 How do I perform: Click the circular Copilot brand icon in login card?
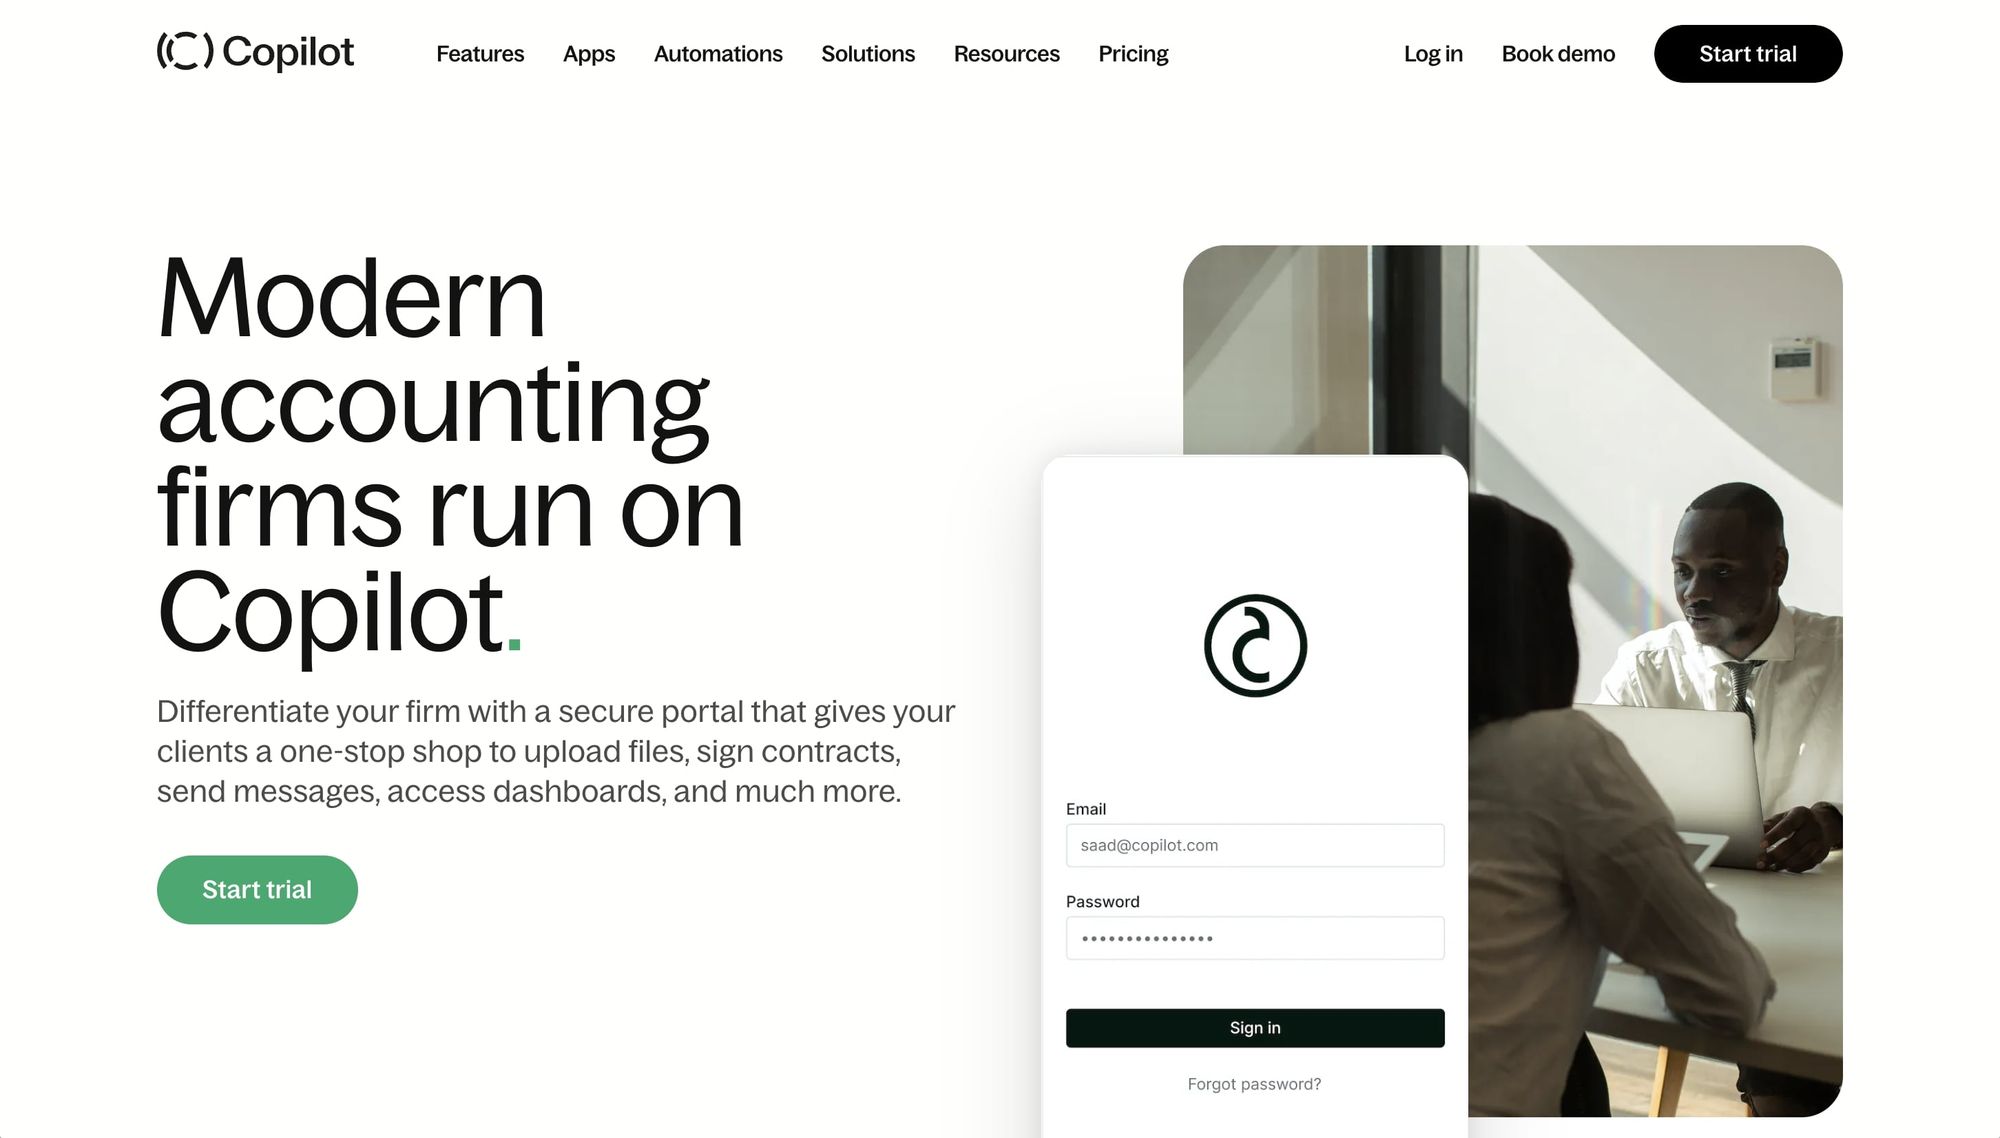(x=1254, y=643)
